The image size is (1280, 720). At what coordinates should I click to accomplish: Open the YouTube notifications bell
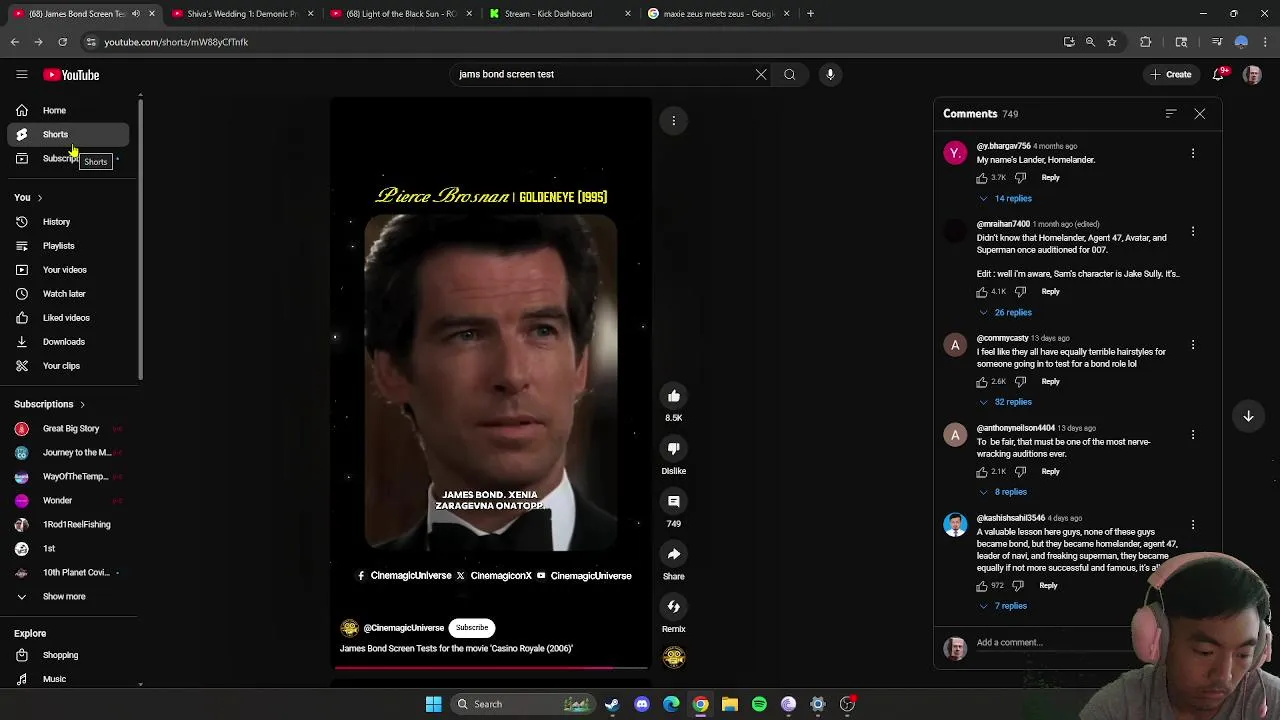pyautogui.click(x=1219, y=75)
